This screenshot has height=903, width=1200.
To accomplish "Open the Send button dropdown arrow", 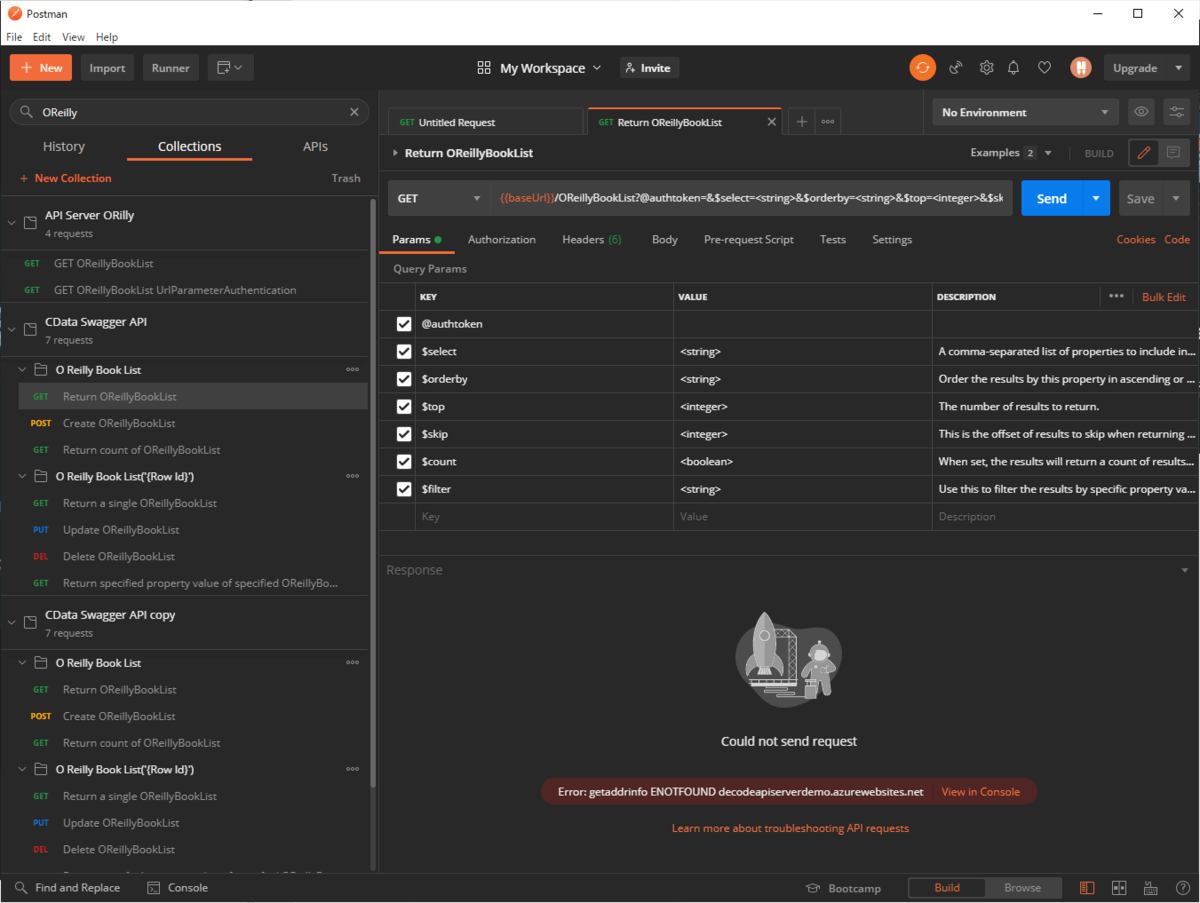I will click(x=1096, y=198).
